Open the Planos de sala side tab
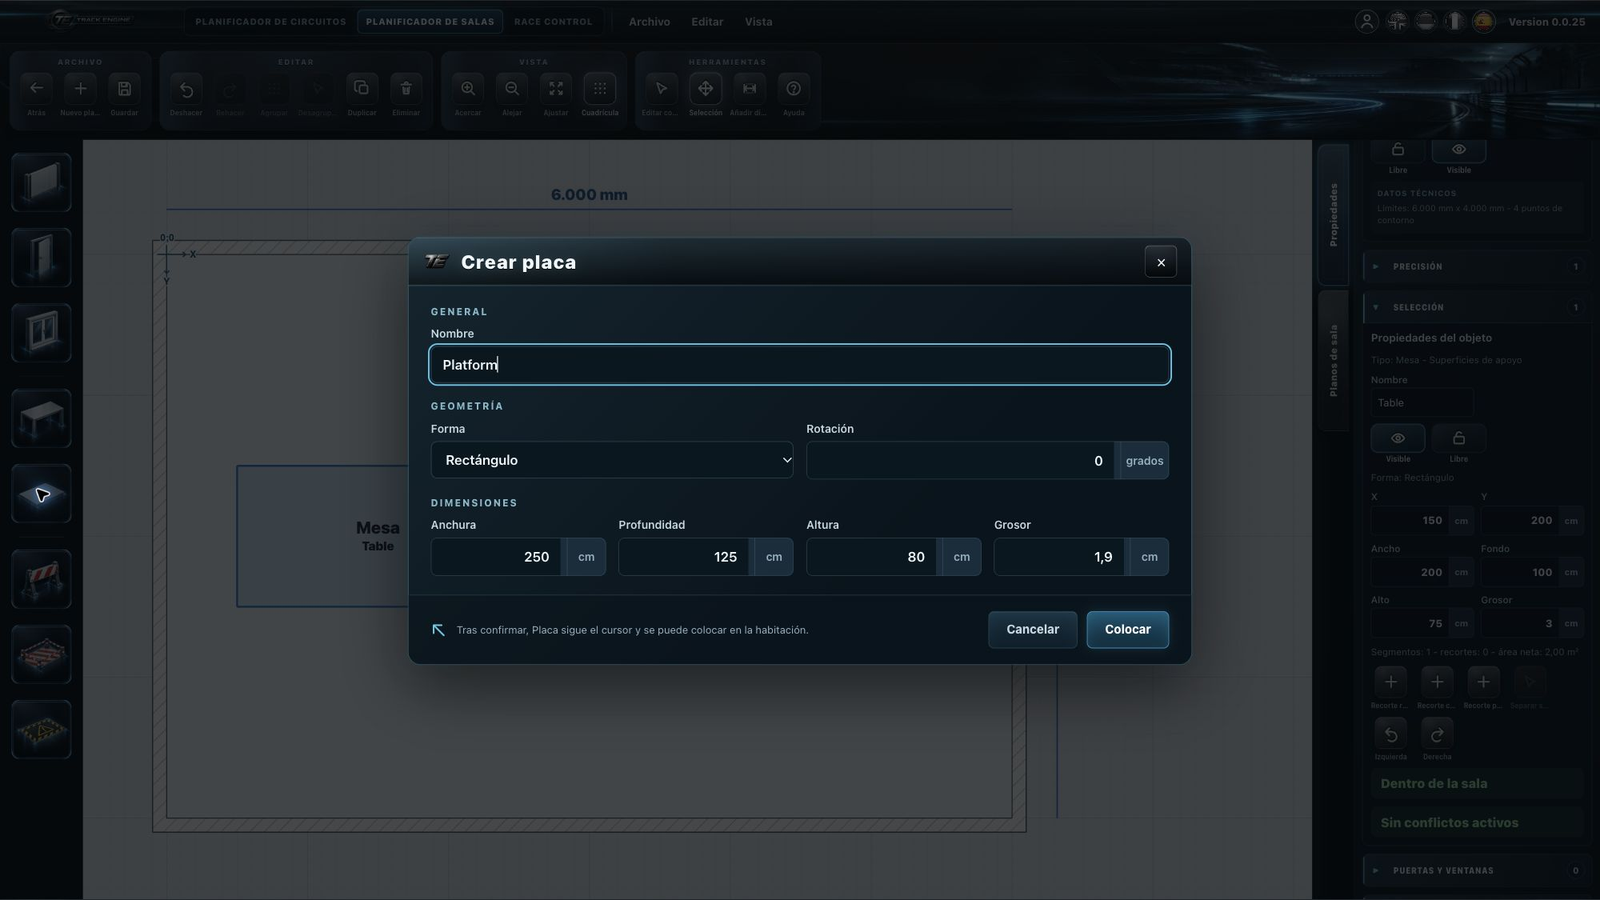This screenshot has height=900, width=1600. click(1333, 360)
